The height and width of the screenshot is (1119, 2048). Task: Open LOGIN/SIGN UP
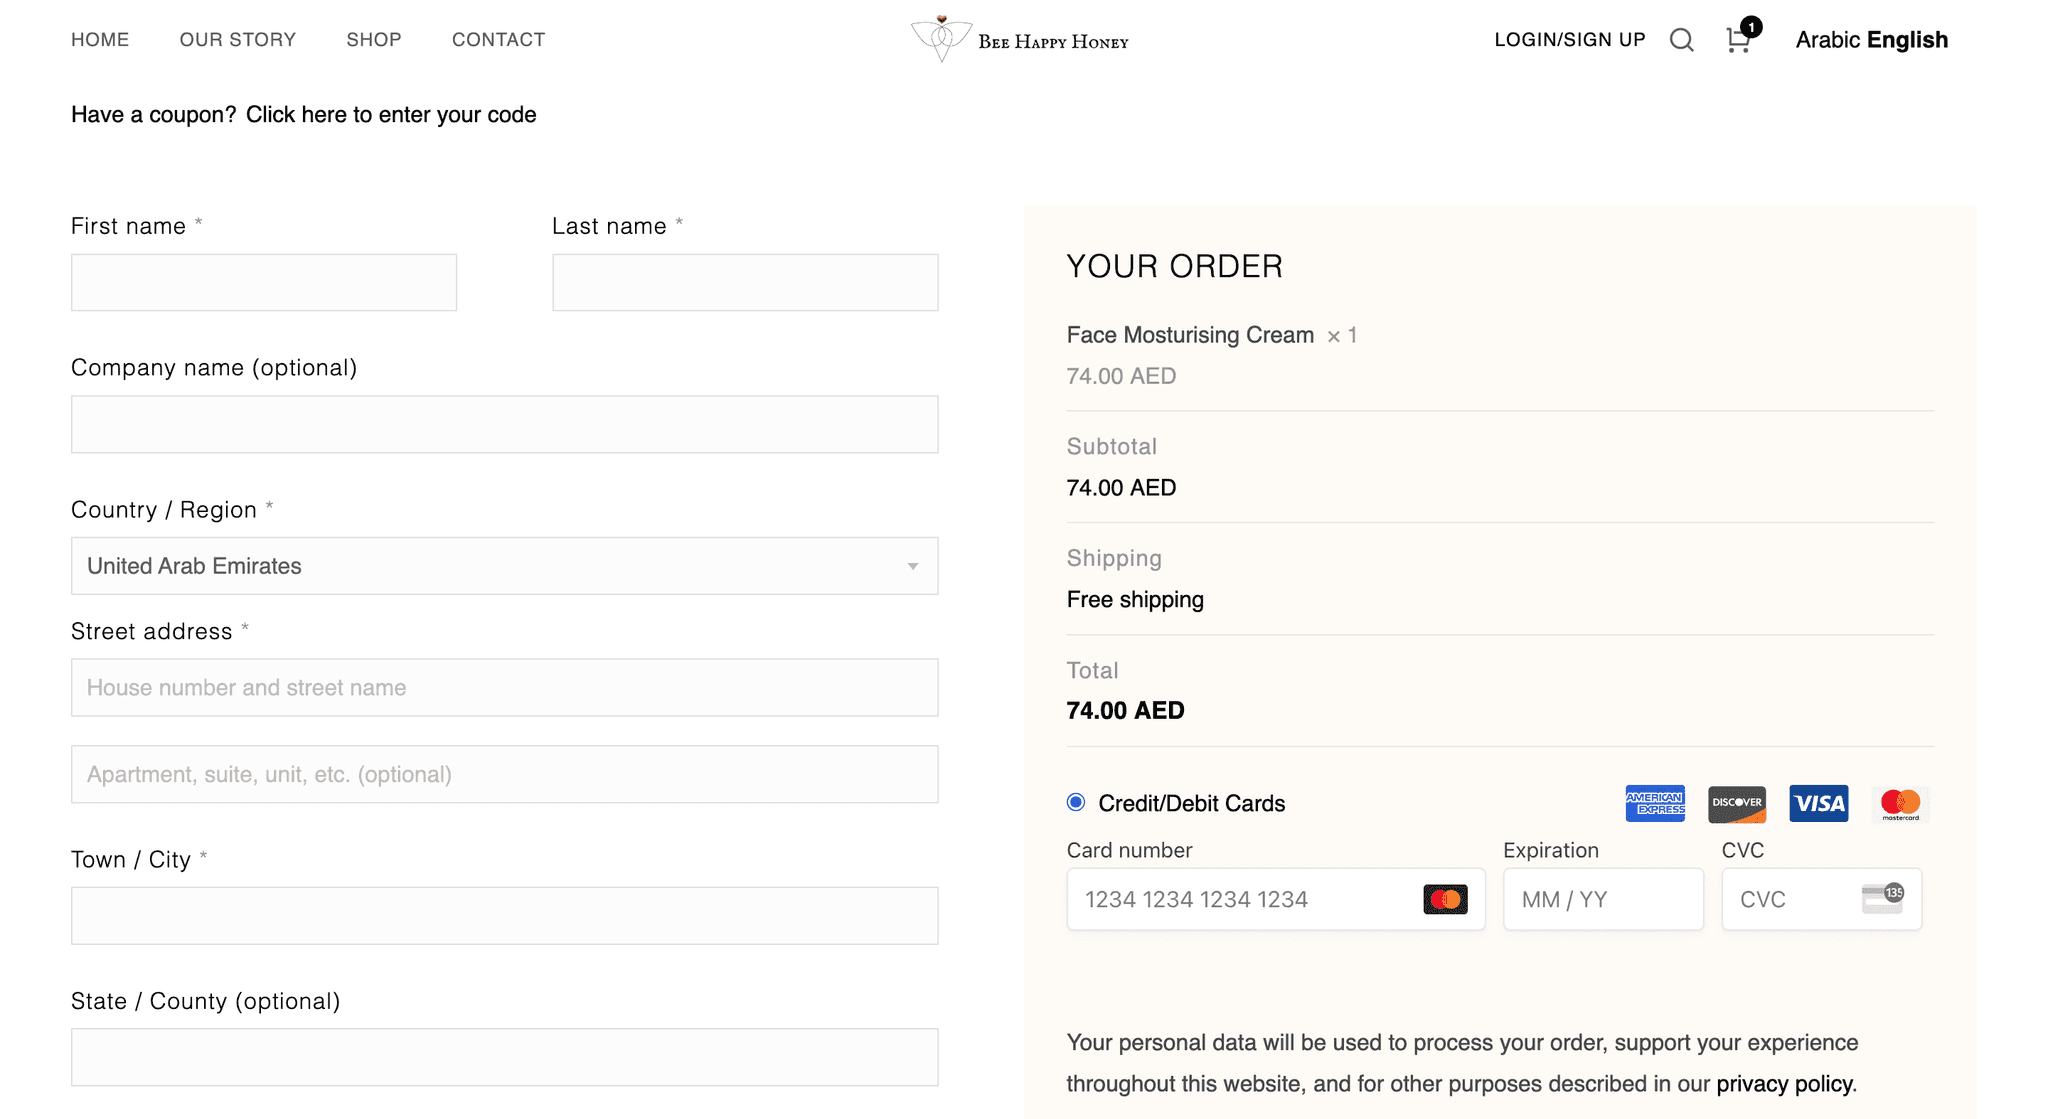point(1570,40)
